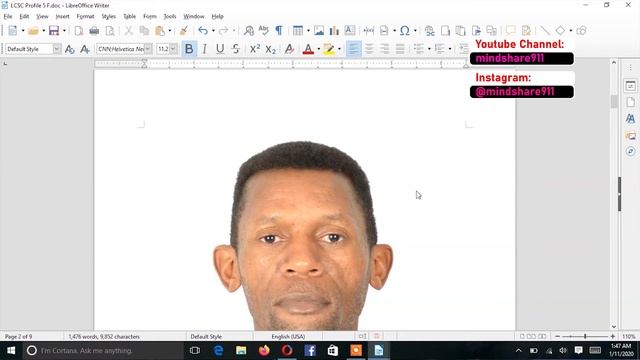Expand the font name dropdown

(x=148, y=49)
